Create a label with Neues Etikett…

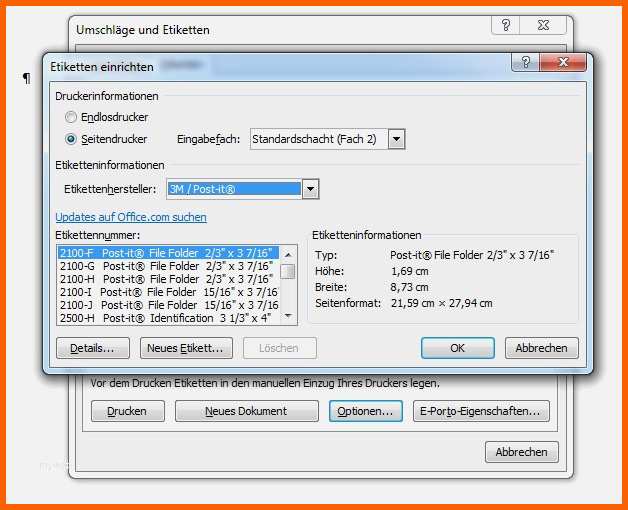(186, 348)
